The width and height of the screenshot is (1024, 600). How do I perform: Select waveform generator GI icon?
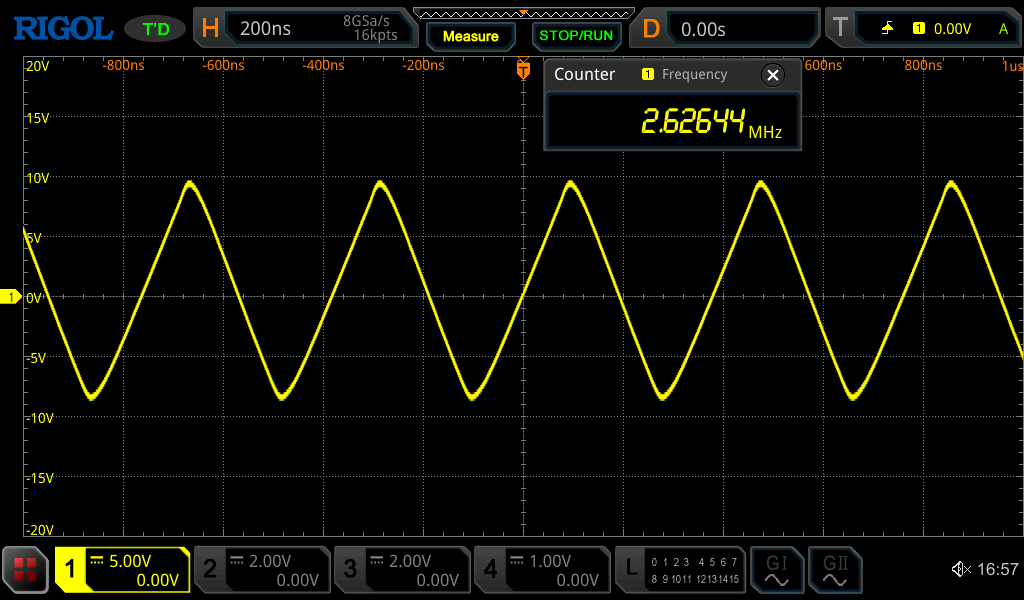[x=776, y=570]
